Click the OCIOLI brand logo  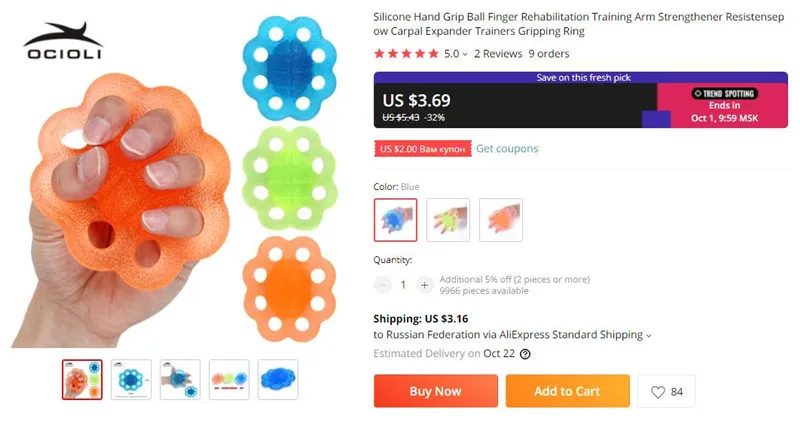pos(63,41)
